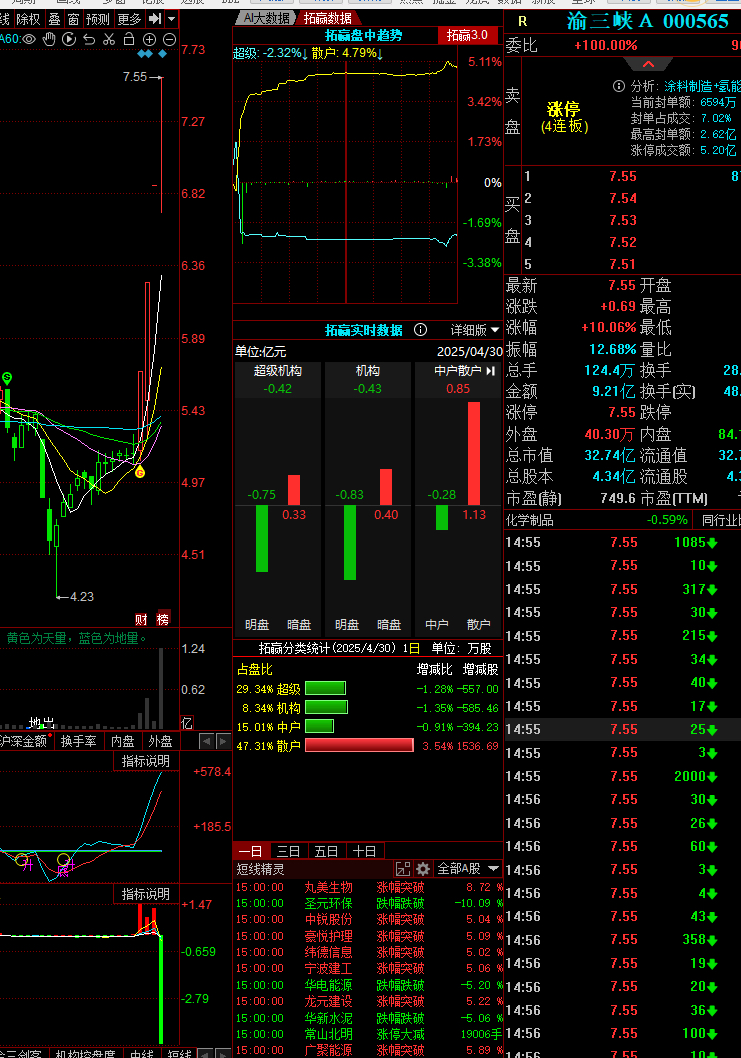The image size is (741, 1058).
Task: Click the R marker beside the stock name
Action: coord(522,22)
